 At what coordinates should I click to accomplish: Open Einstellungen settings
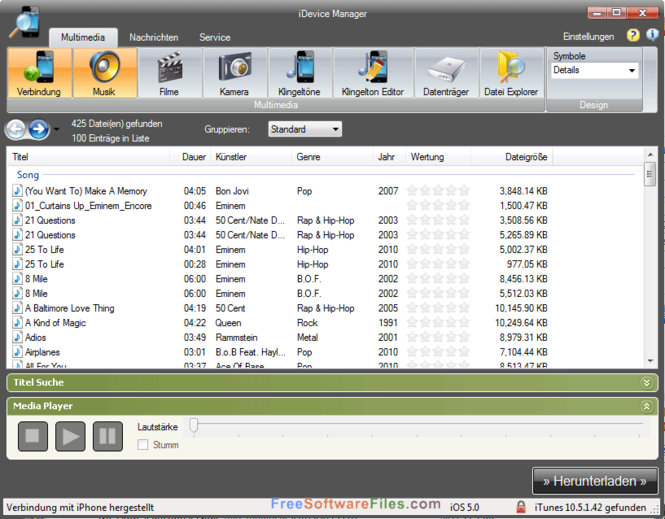pyautogui.click(x=589, y=36)
